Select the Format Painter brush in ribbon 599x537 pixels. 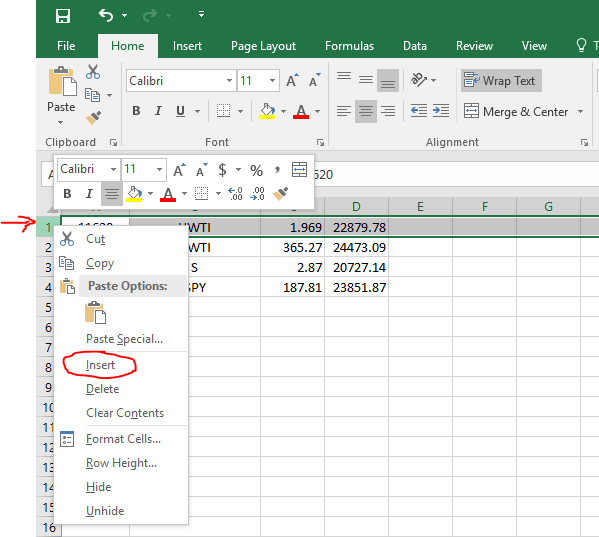click(93, 118)
